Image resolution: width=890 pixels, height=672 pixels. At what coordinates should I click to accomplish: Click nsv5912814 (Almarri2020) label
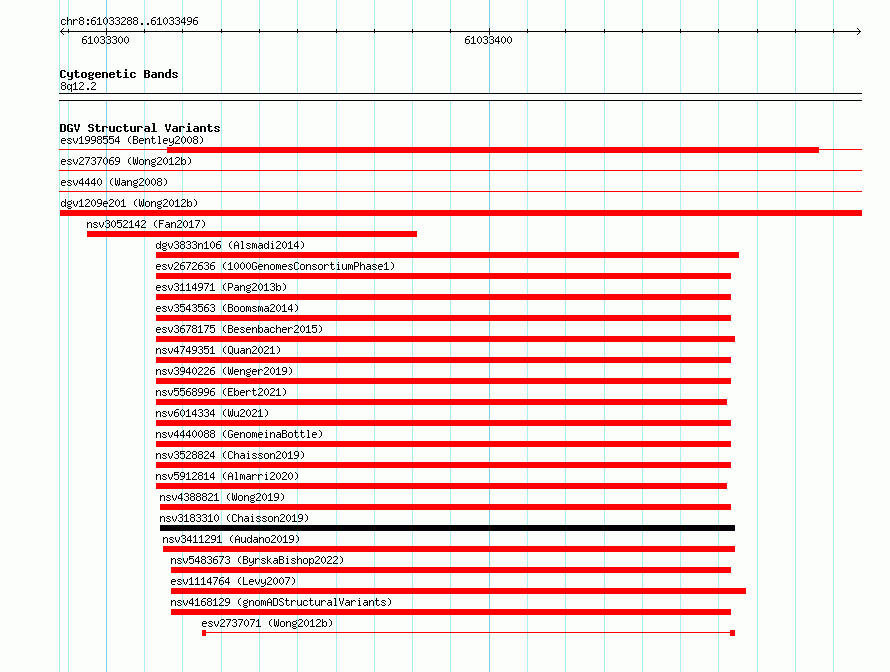227,476
